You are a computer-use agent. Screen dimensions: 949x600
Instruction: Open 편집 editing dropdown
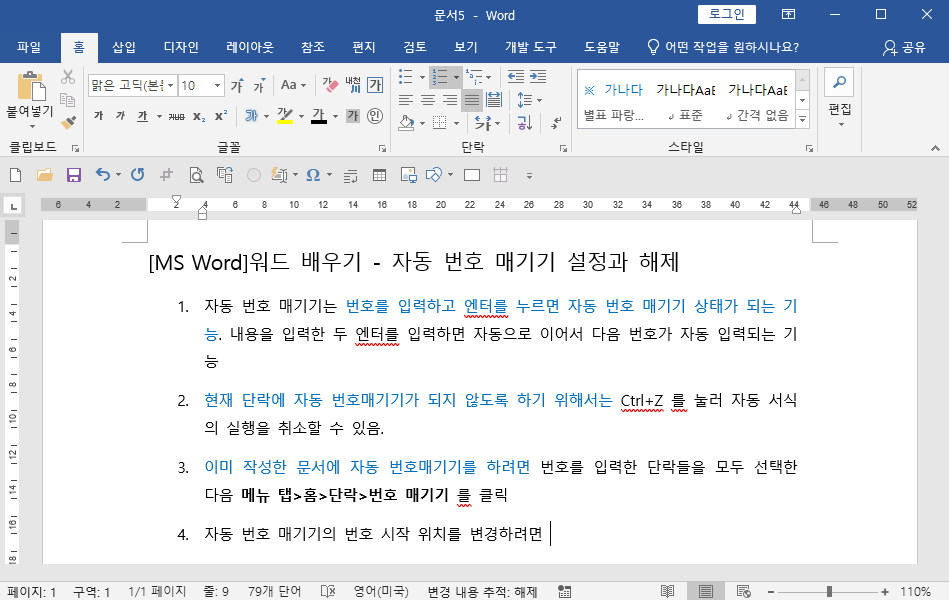(839, 99)
